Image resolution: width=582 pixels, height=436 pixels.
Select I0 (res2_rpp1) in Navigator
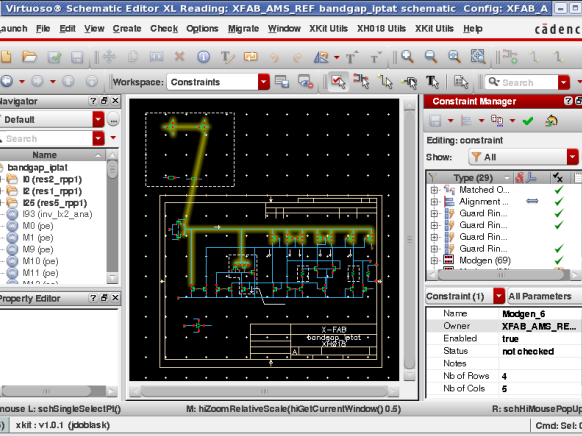[x=52, y=180]
